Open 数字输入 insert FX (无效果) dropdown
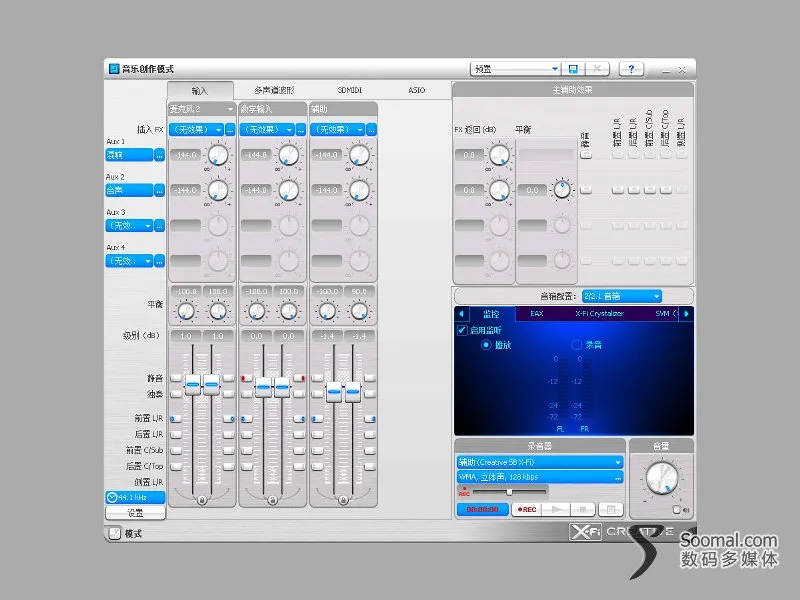The image size is (800, 600). (267, 130)
